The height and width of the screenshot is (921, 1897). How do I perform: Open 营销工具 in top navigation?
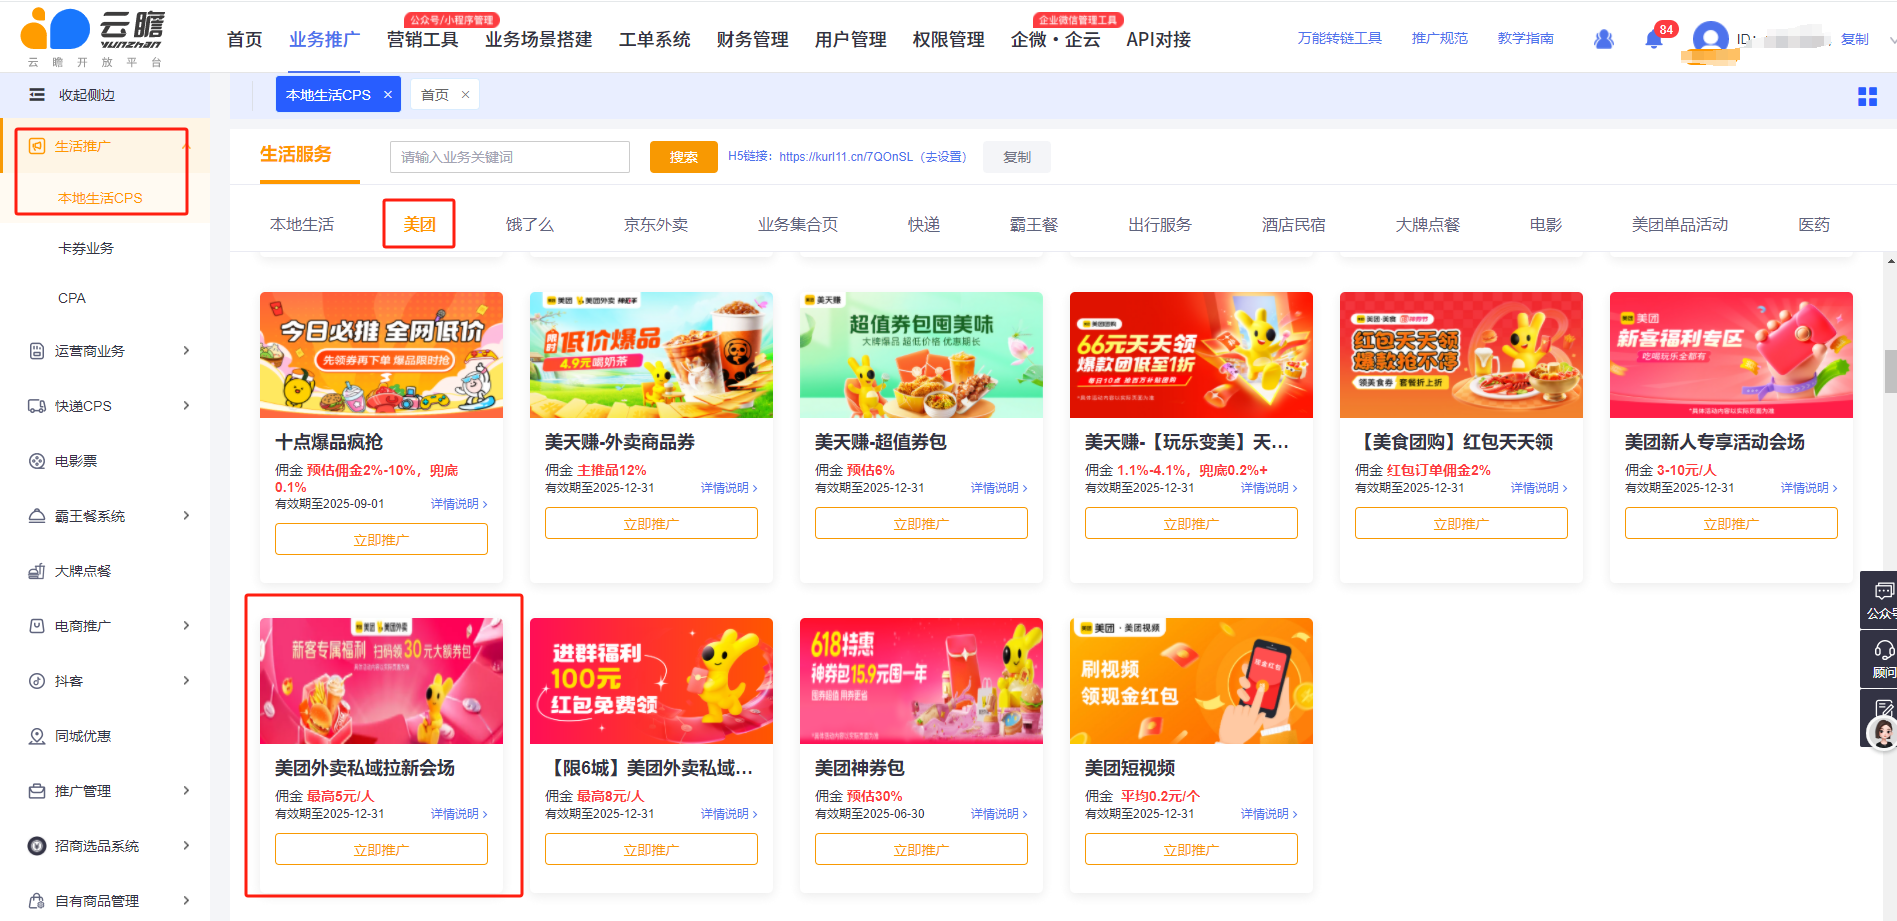(422, 40)
